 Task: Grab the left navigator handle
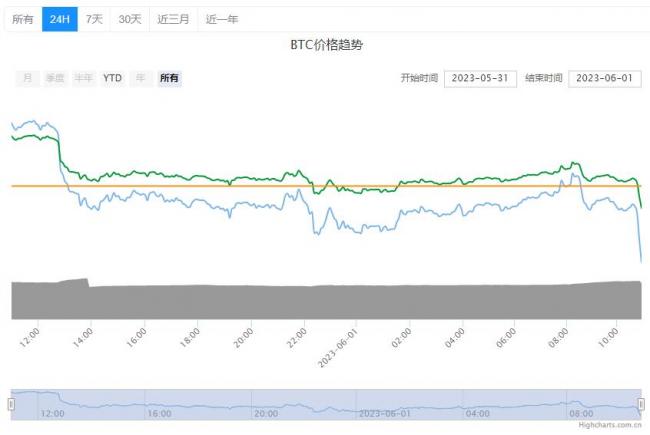tap(11, 404)
